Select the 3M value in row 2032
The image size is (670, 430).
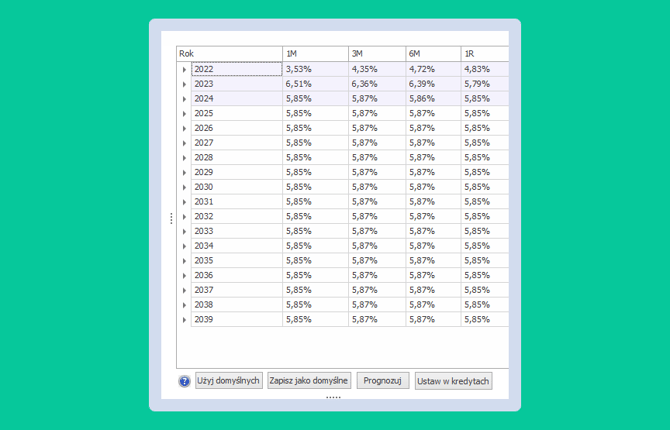377,217
